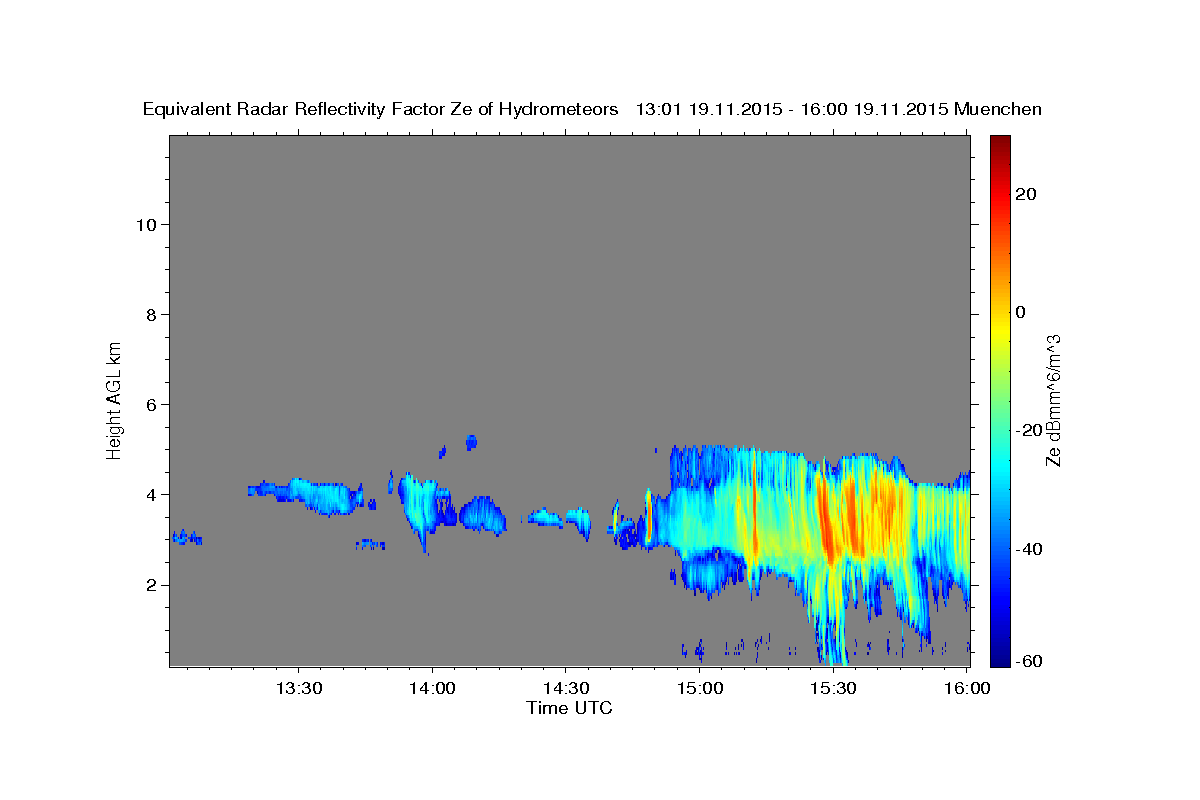Click the colorbar label 'Ze dBmm^6/m^3'

1053,400
